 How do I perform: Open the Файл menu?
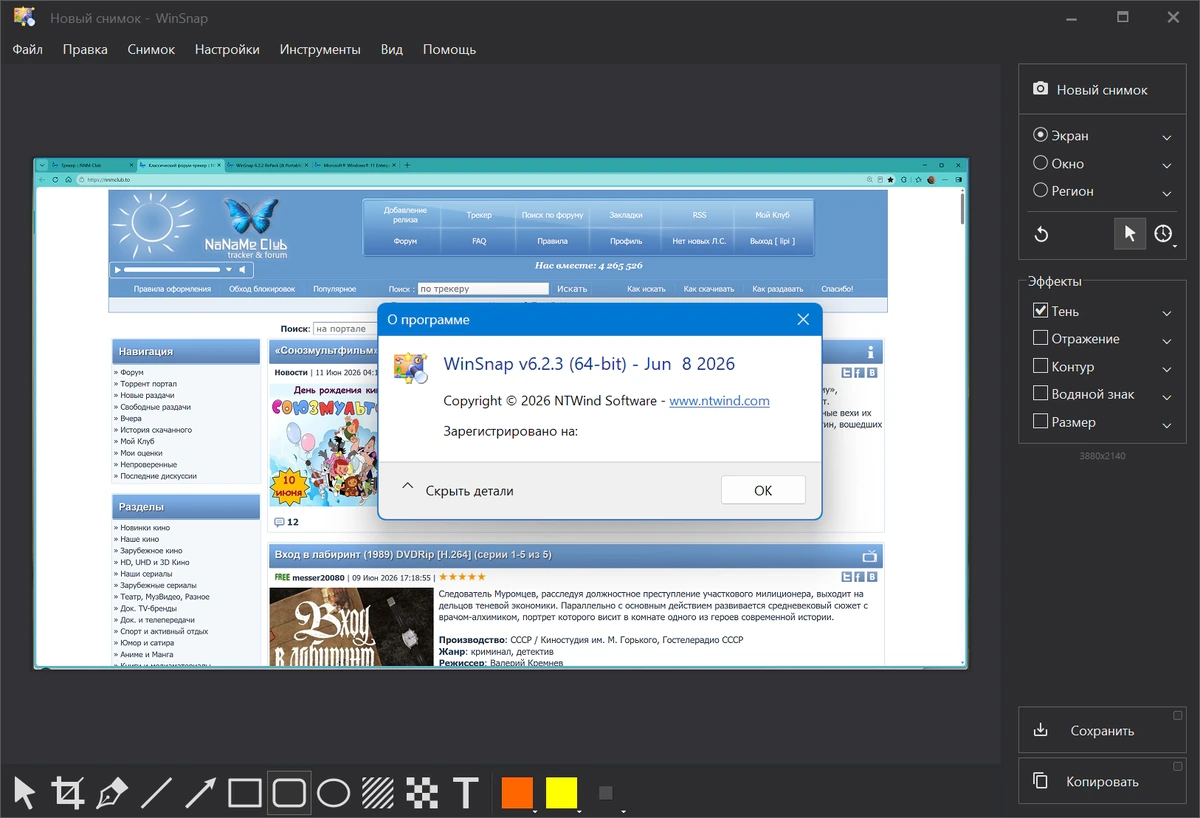(28, 49)
